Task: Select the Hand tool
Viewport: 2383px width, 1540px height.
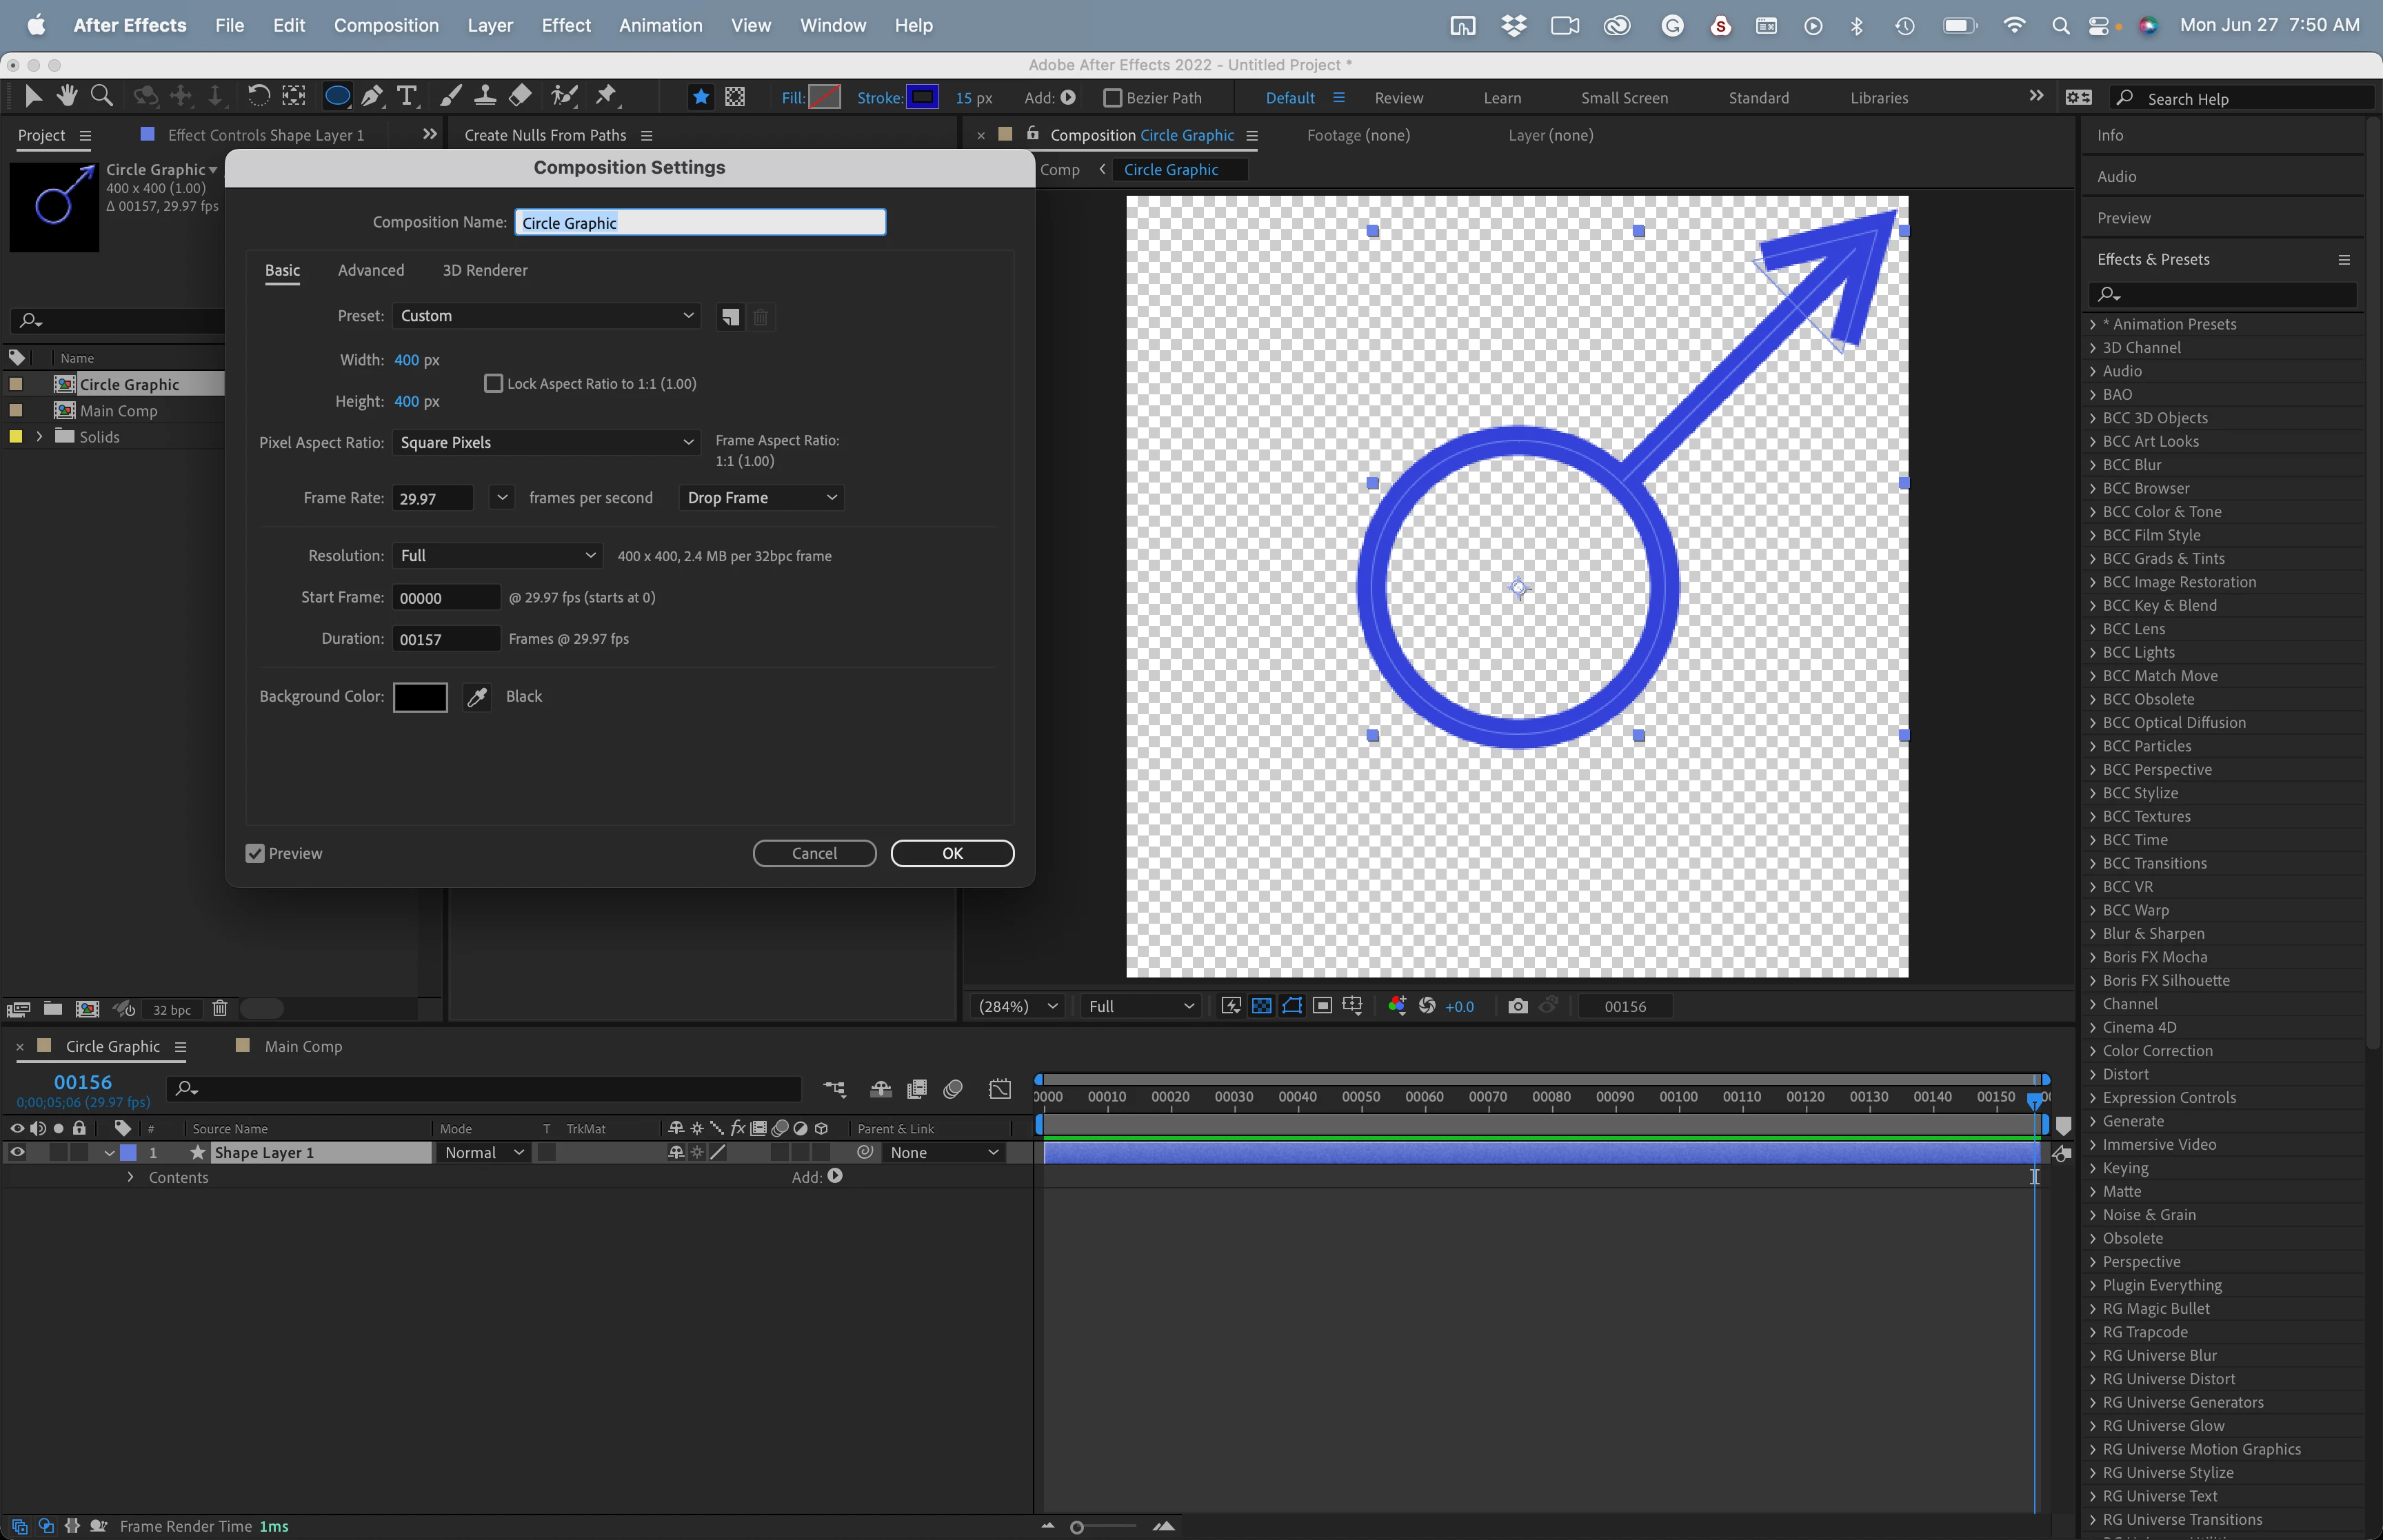Action: [x=67, y=97]
